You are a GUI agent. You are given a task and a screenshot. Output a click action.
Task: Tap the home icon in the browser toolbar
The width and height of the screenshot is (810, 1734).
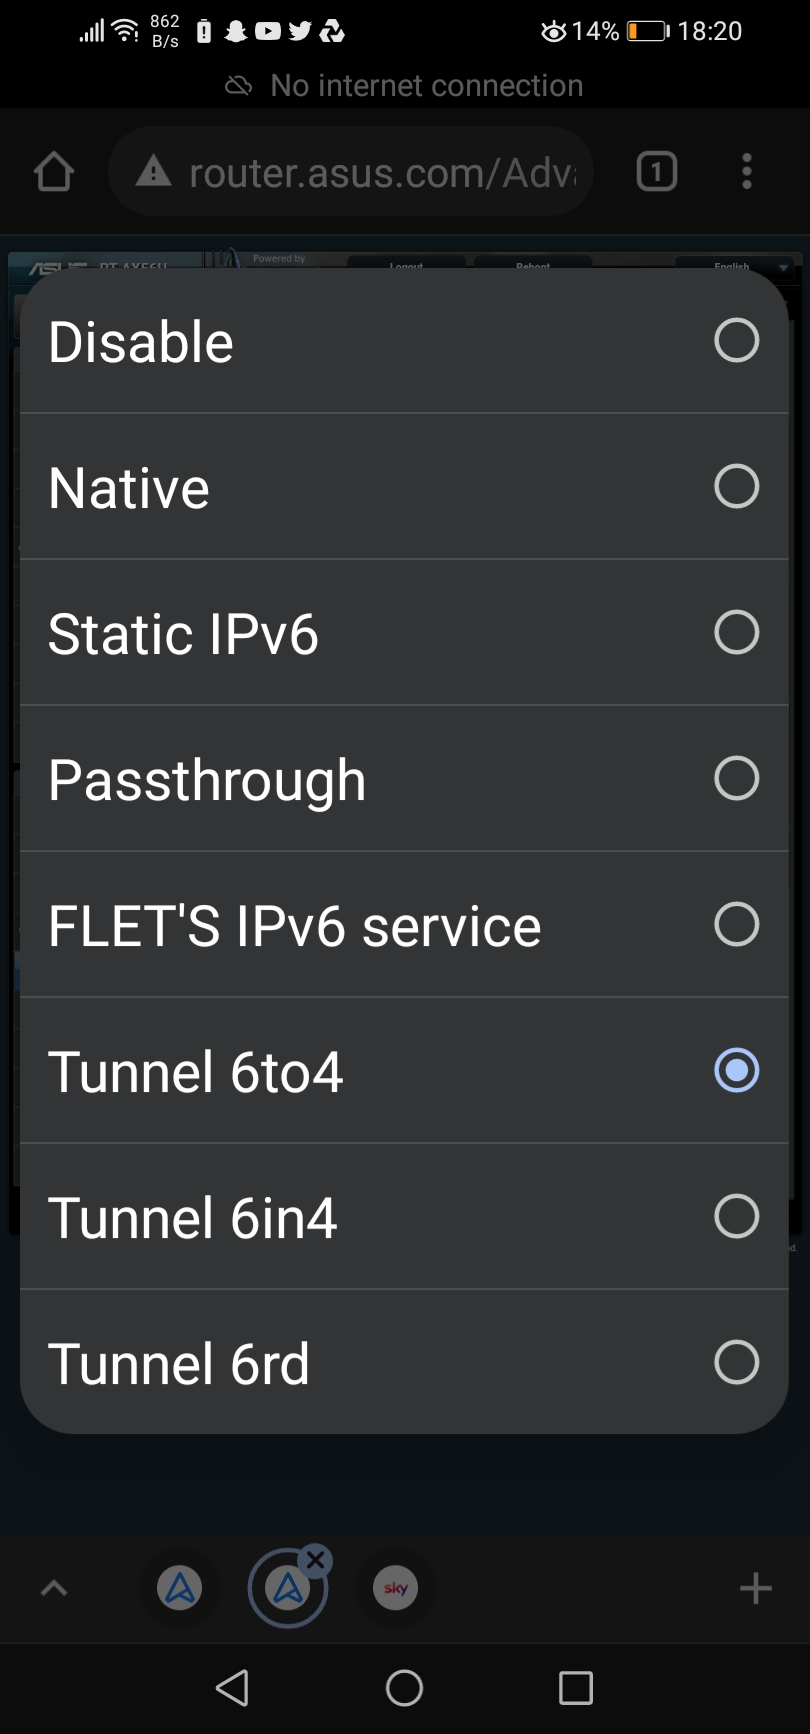point(54,171)
